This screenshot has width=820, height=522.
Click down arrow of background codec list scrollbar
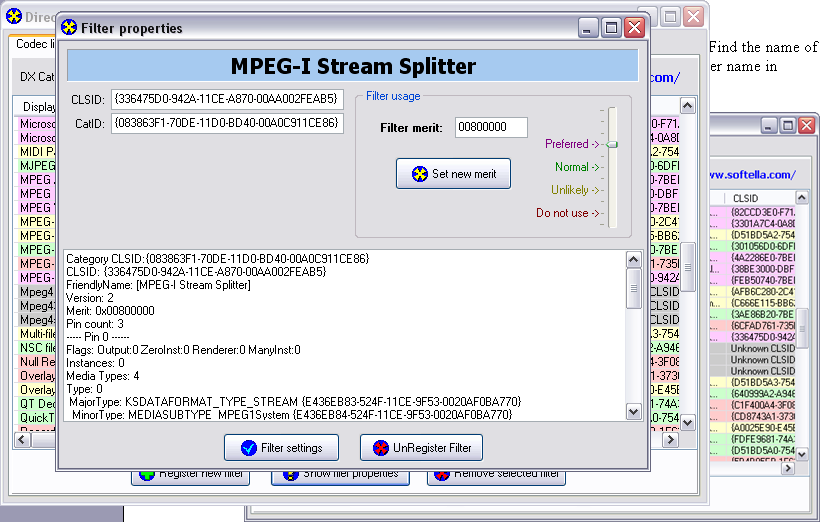[688, 423]
